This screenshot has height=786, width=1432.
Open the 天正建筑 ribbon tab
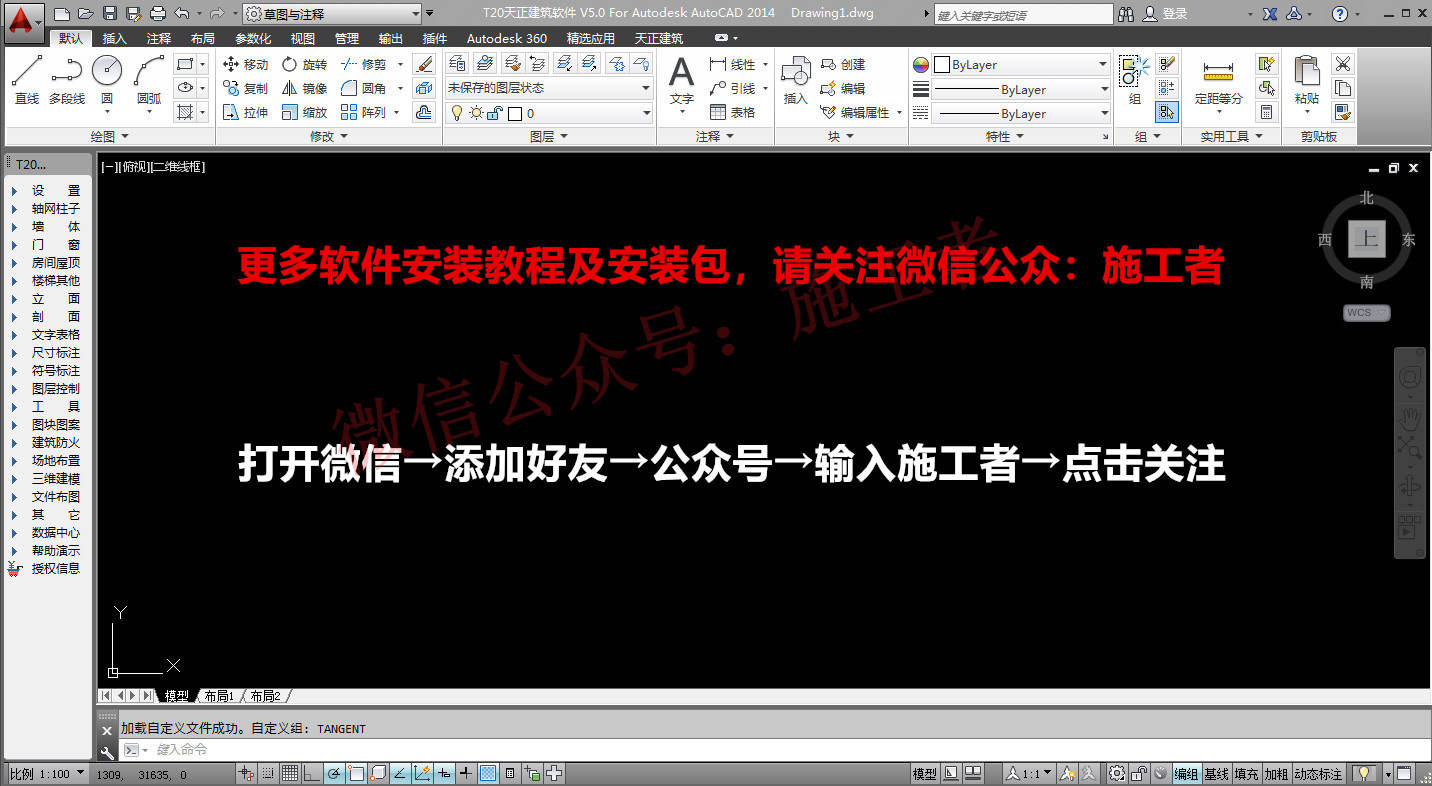(x=659, y=38)
